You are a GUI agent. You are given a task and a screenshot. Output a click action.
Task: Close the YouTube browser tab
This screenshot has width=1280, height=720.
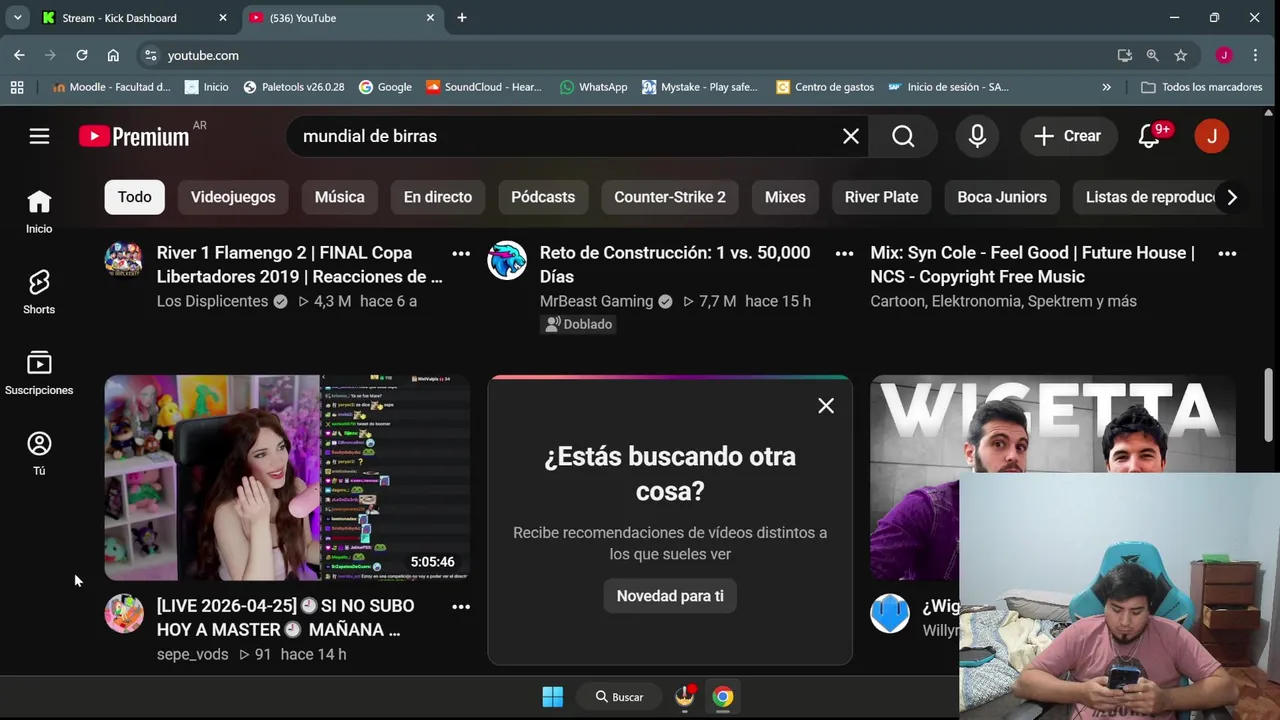(431, 18)
